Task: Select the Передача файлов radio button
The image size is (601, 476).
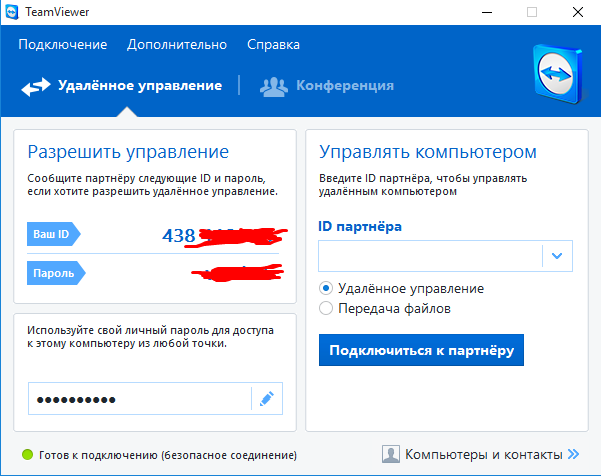Action: point(326,309)
